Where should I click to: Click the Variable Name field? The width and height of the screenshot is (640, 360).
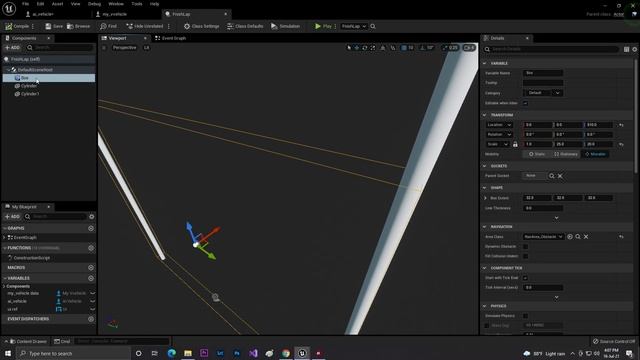tap(543, 73)
